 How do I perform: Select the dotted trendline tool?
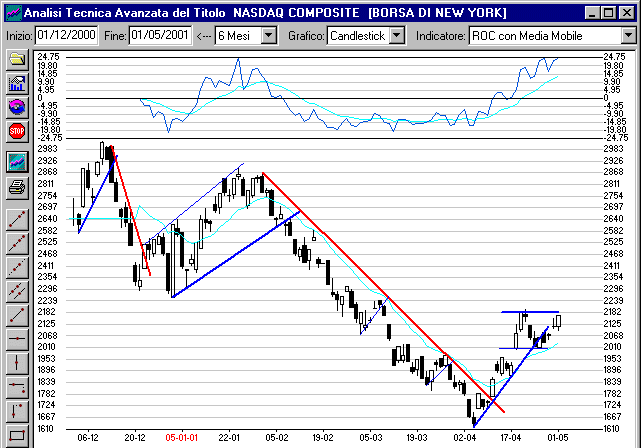coord(17,267)
